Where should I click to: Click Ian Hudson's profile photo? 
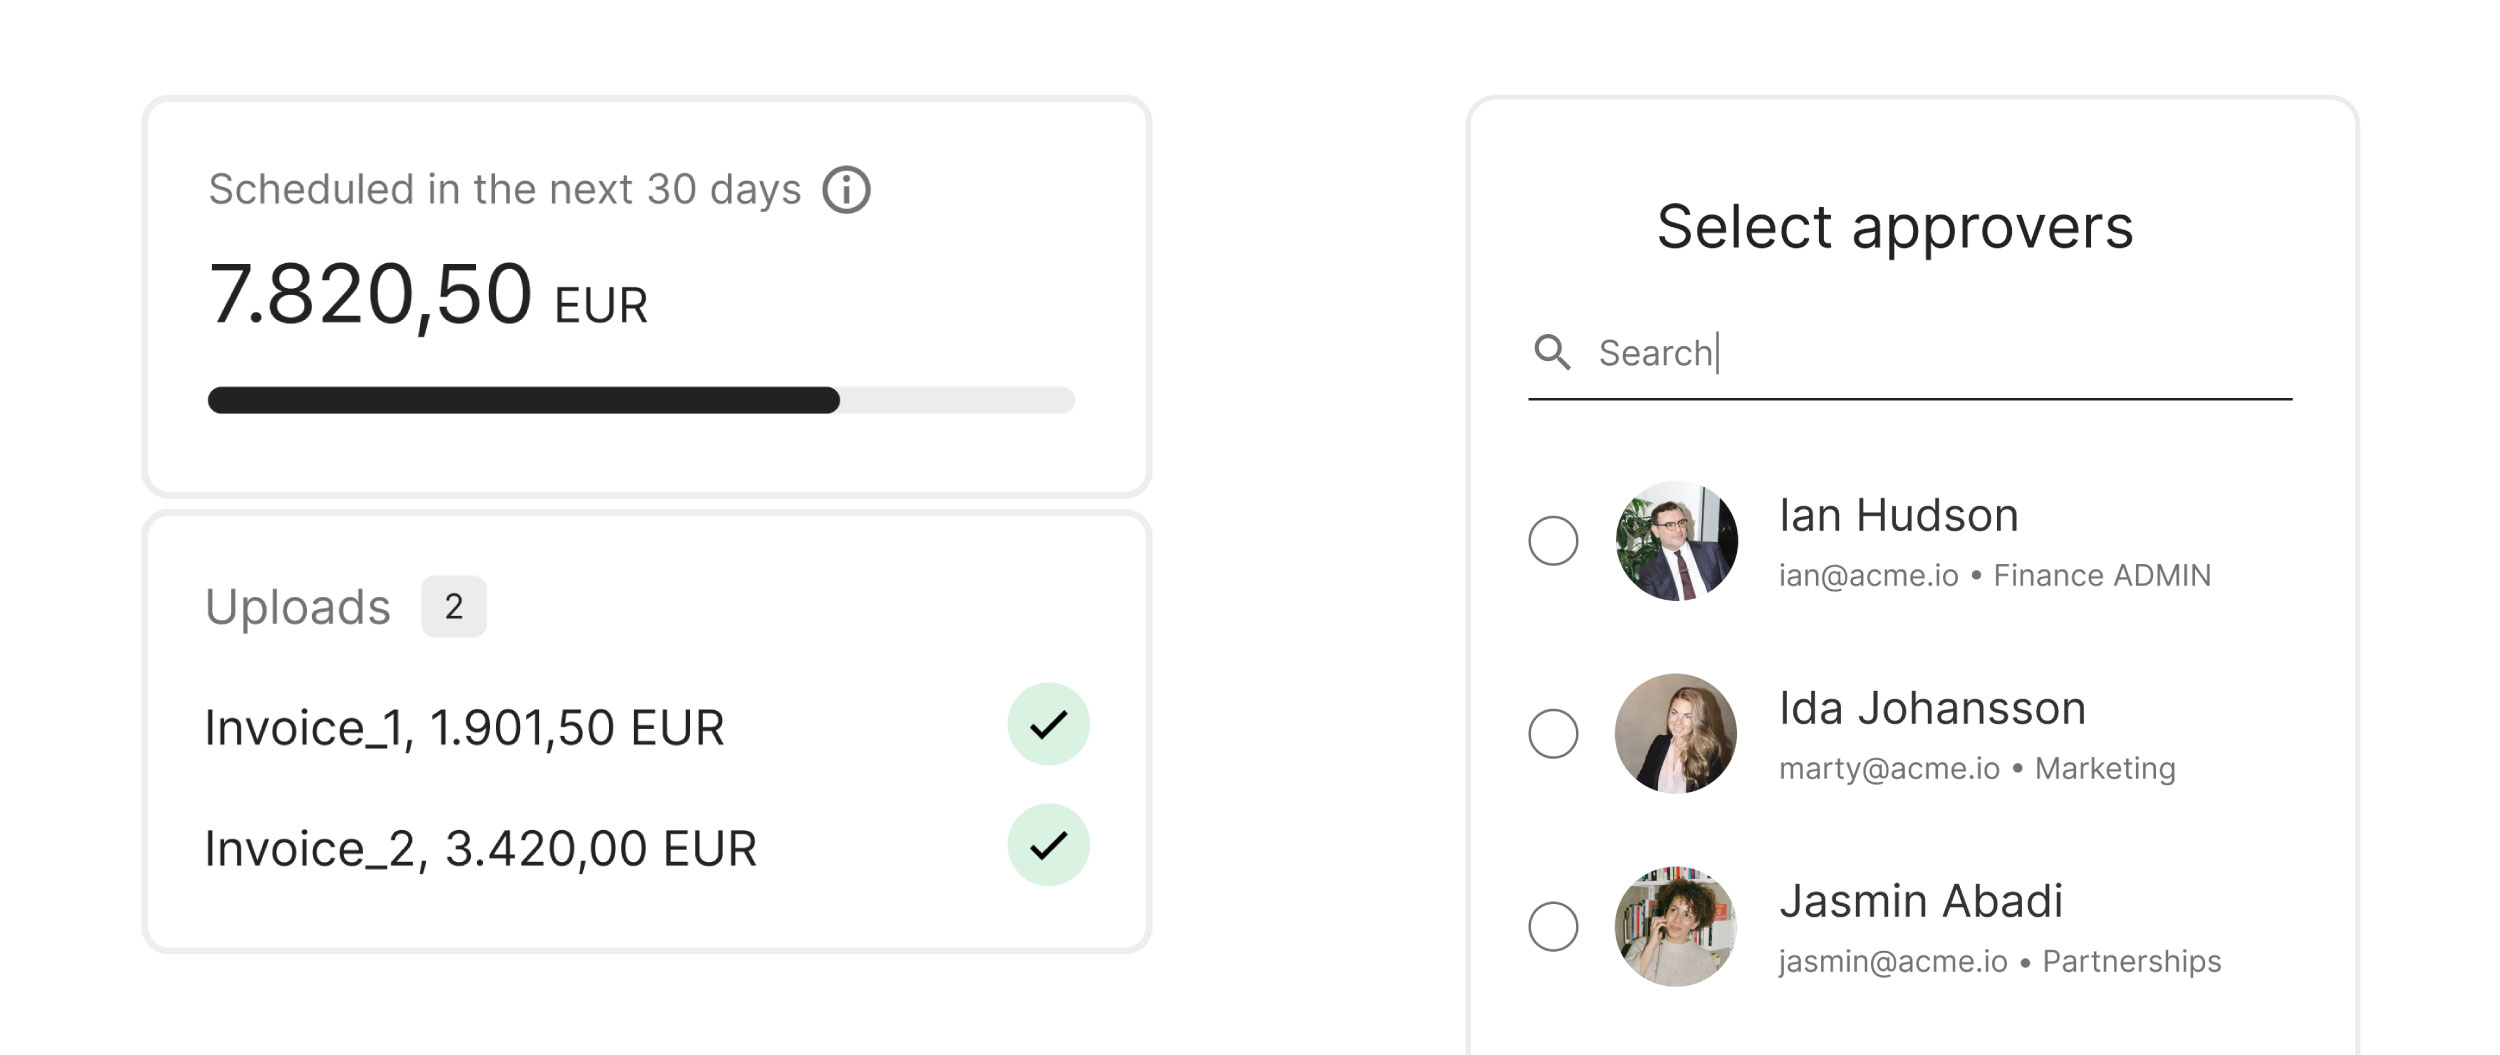click(1676, 541)
